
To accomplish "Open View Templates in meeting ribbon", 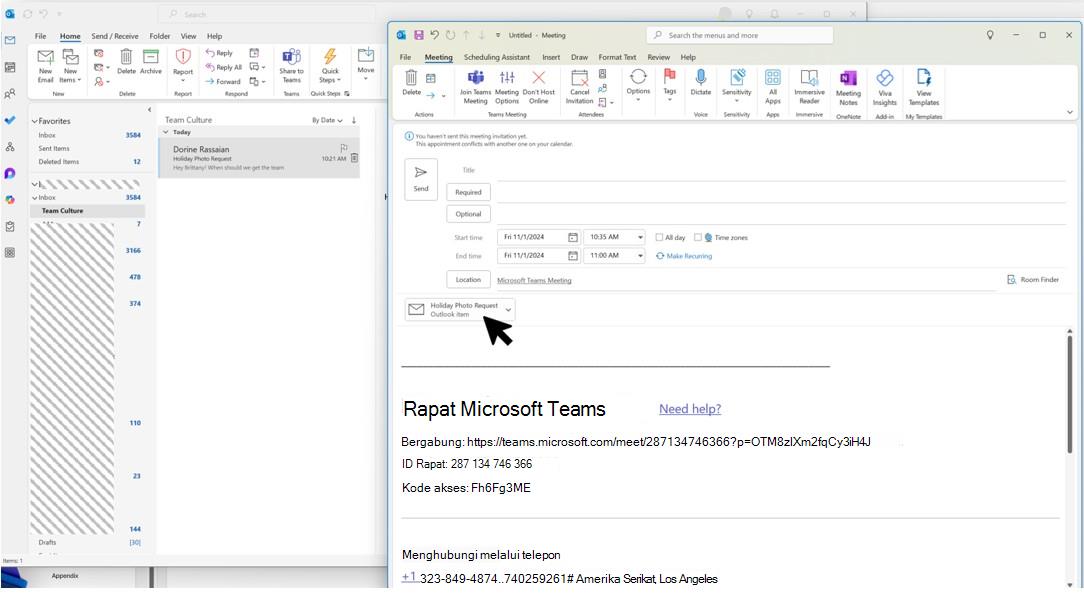I will (924, 88).
